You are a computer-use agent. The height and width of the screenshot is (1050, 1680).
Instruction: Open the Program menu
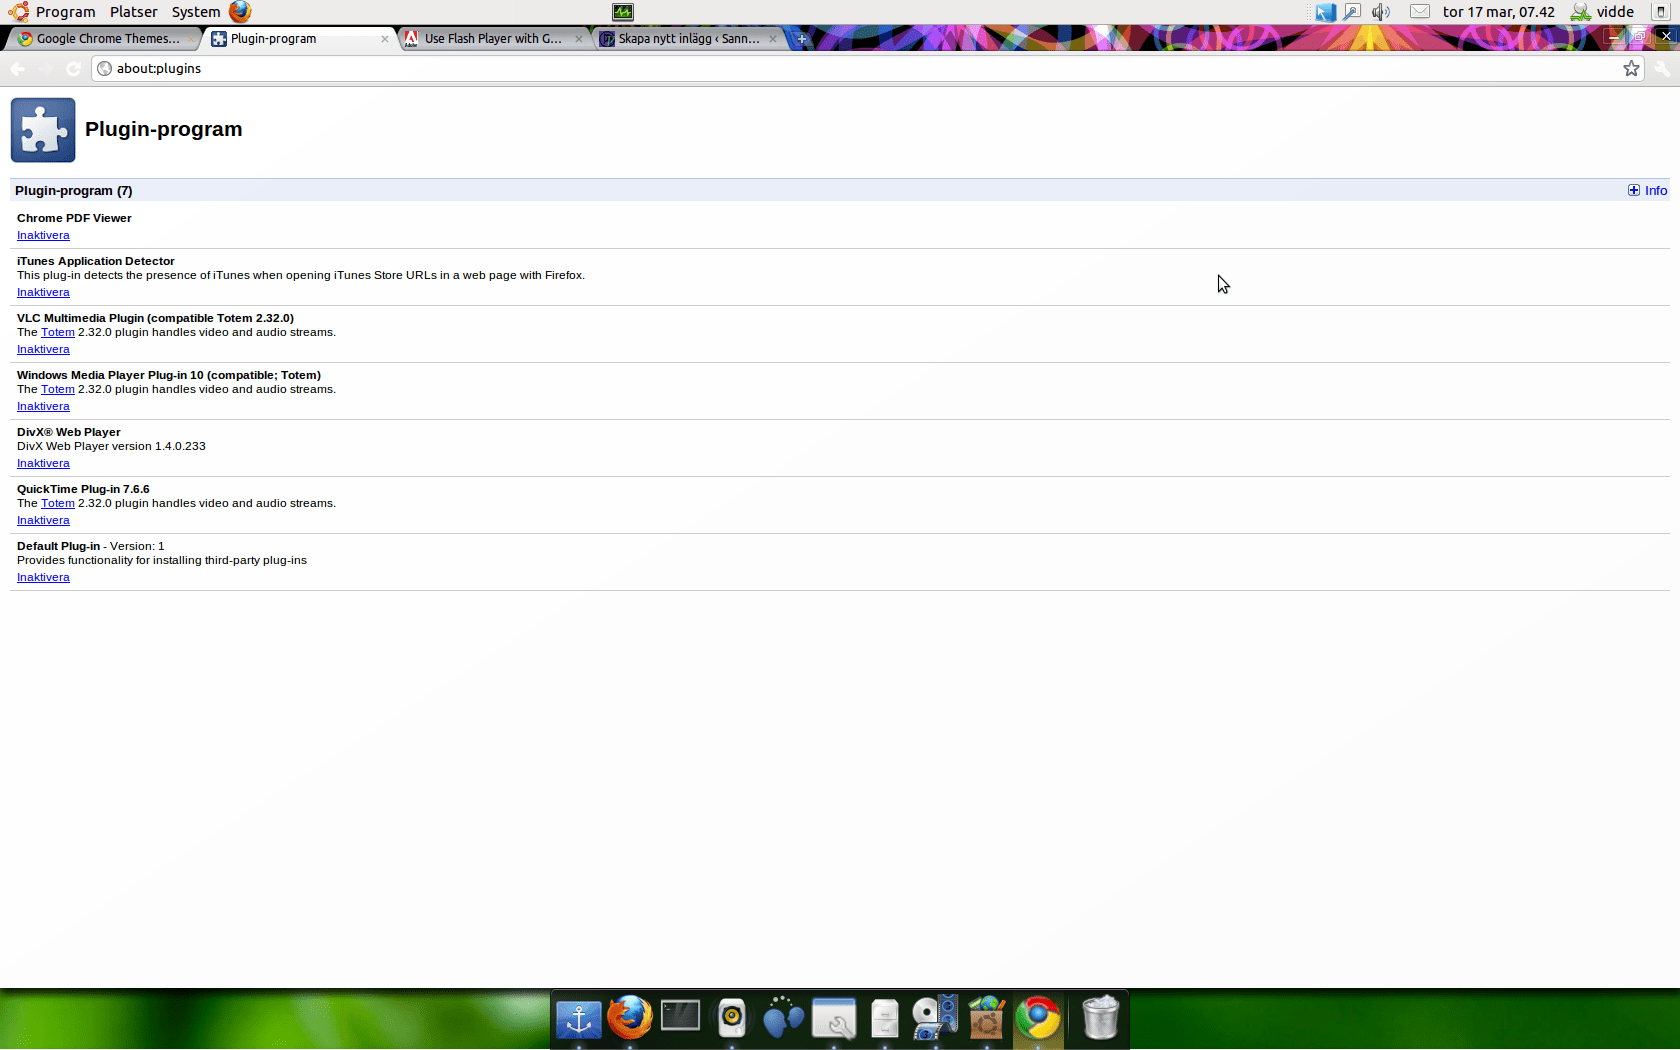click(66, 12)
